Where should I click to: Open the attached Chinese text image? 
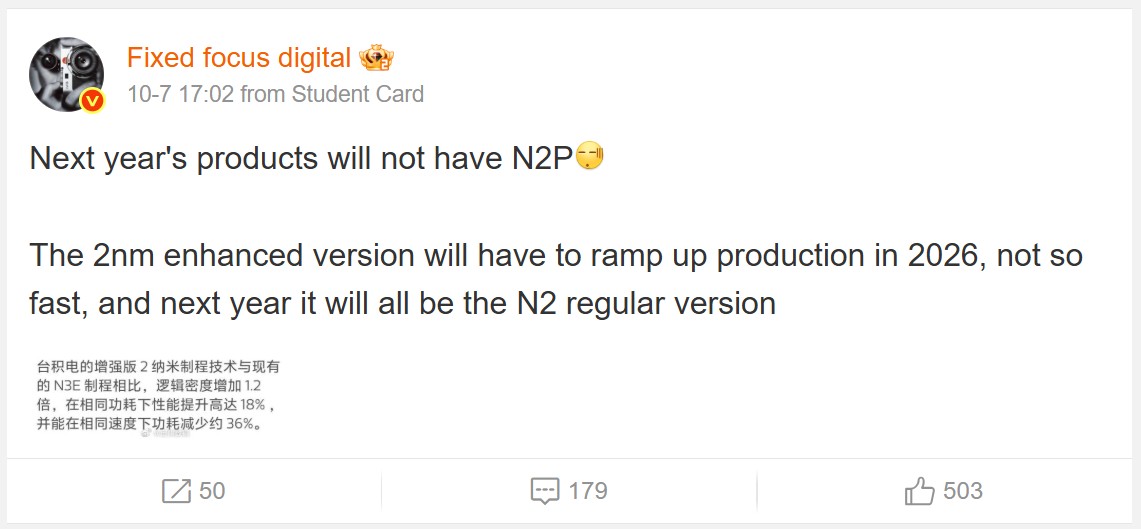pyautogui.click(x=153, y=395)
